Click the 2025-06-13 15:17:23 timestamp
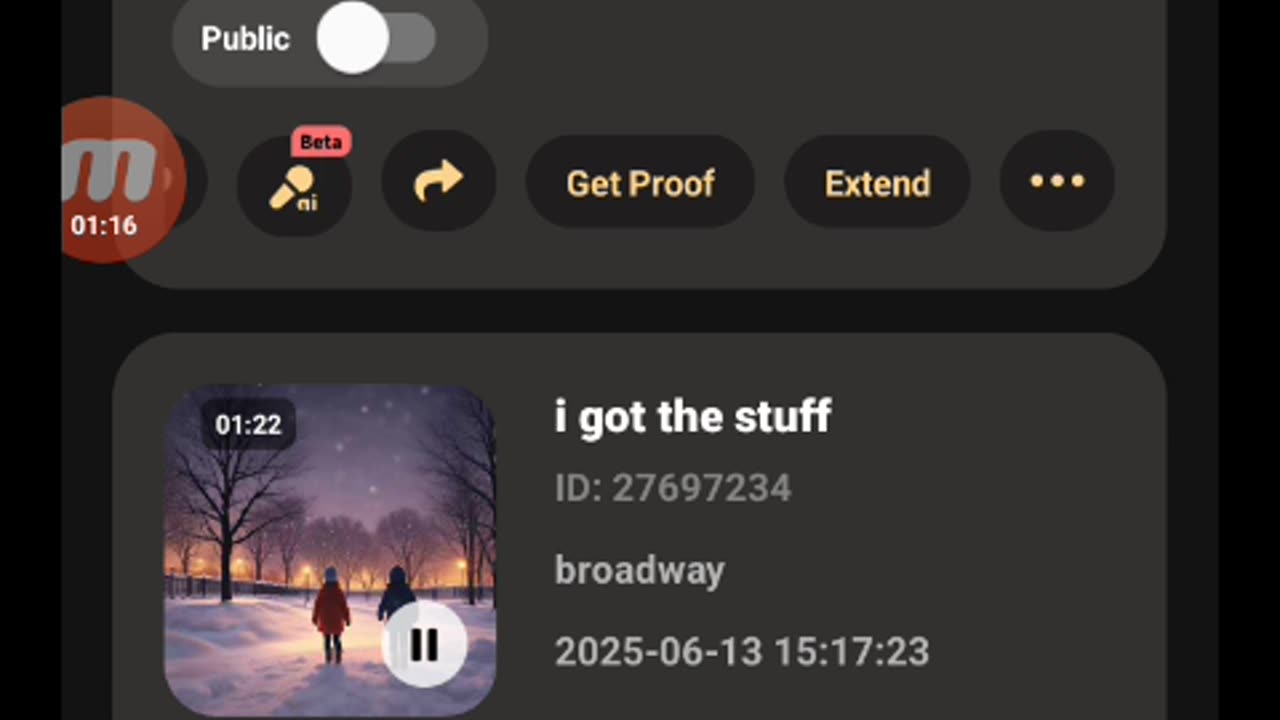Screen dimensions: 1280x720 click(742, 652)
